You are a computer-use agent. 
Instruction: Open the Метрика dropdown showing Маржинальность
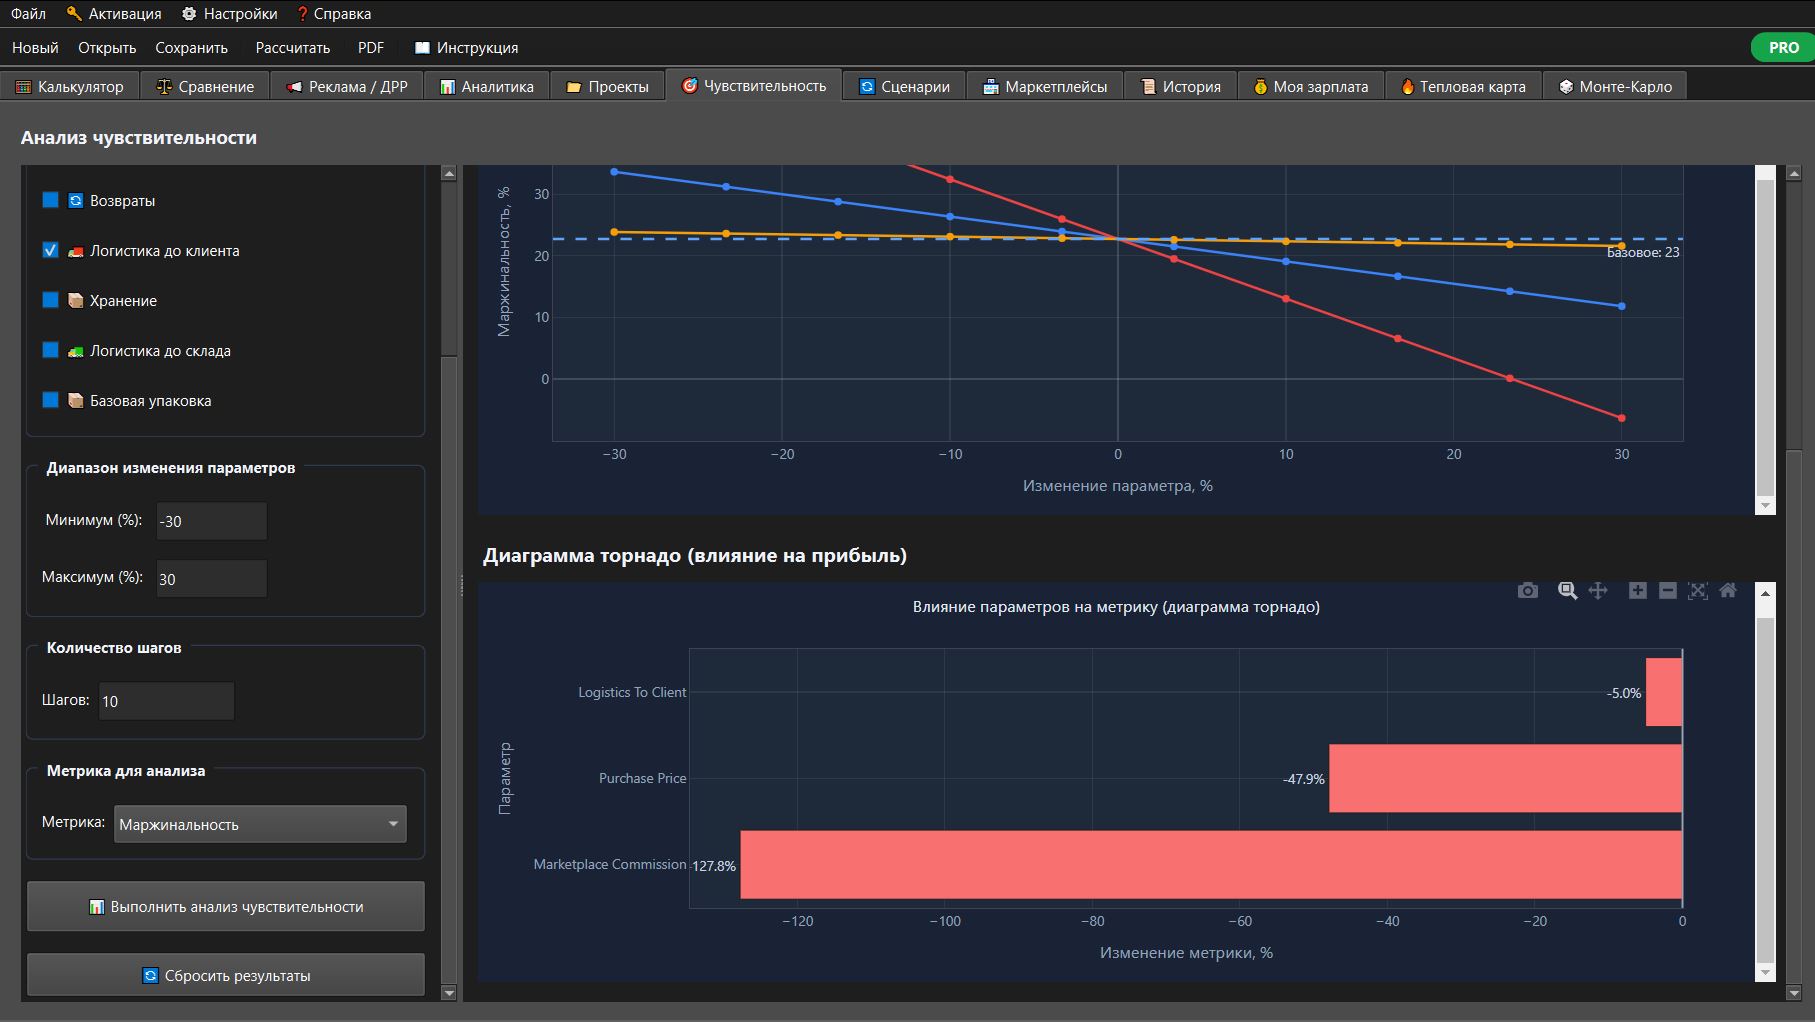(x=260, y=824)
